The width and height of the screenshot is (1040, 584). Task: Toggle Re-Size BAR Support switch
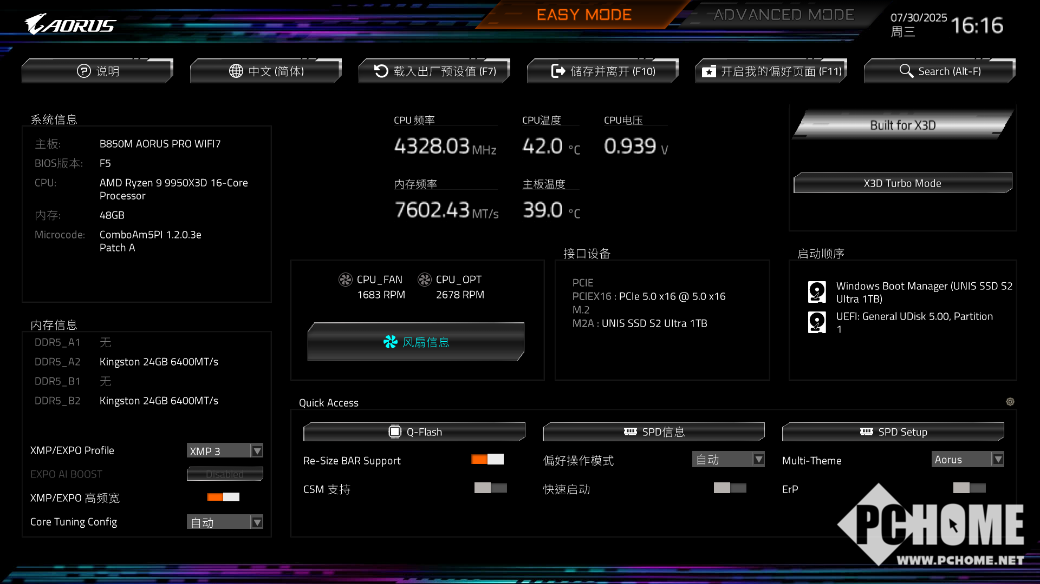(x=488, y=459)
